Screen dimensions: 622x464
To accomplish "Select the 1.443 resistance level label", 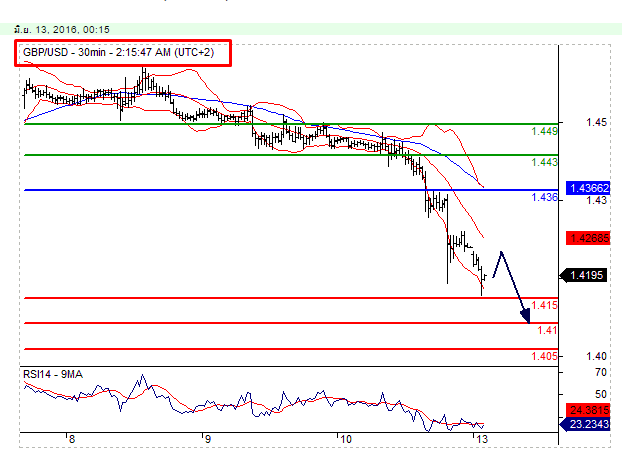I will pos(544,162).
